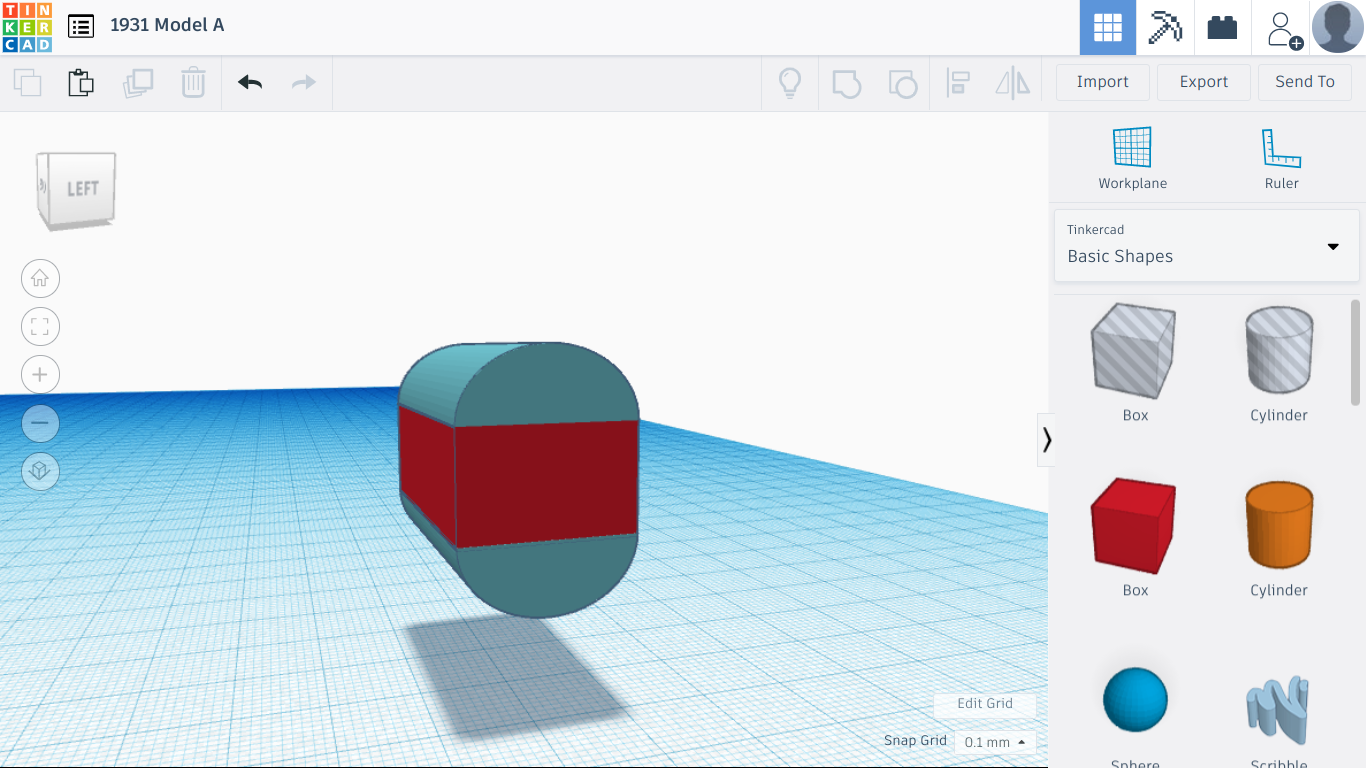
Task: Switch to the Bricks editor mode
Action: [x=1222, y=27]
